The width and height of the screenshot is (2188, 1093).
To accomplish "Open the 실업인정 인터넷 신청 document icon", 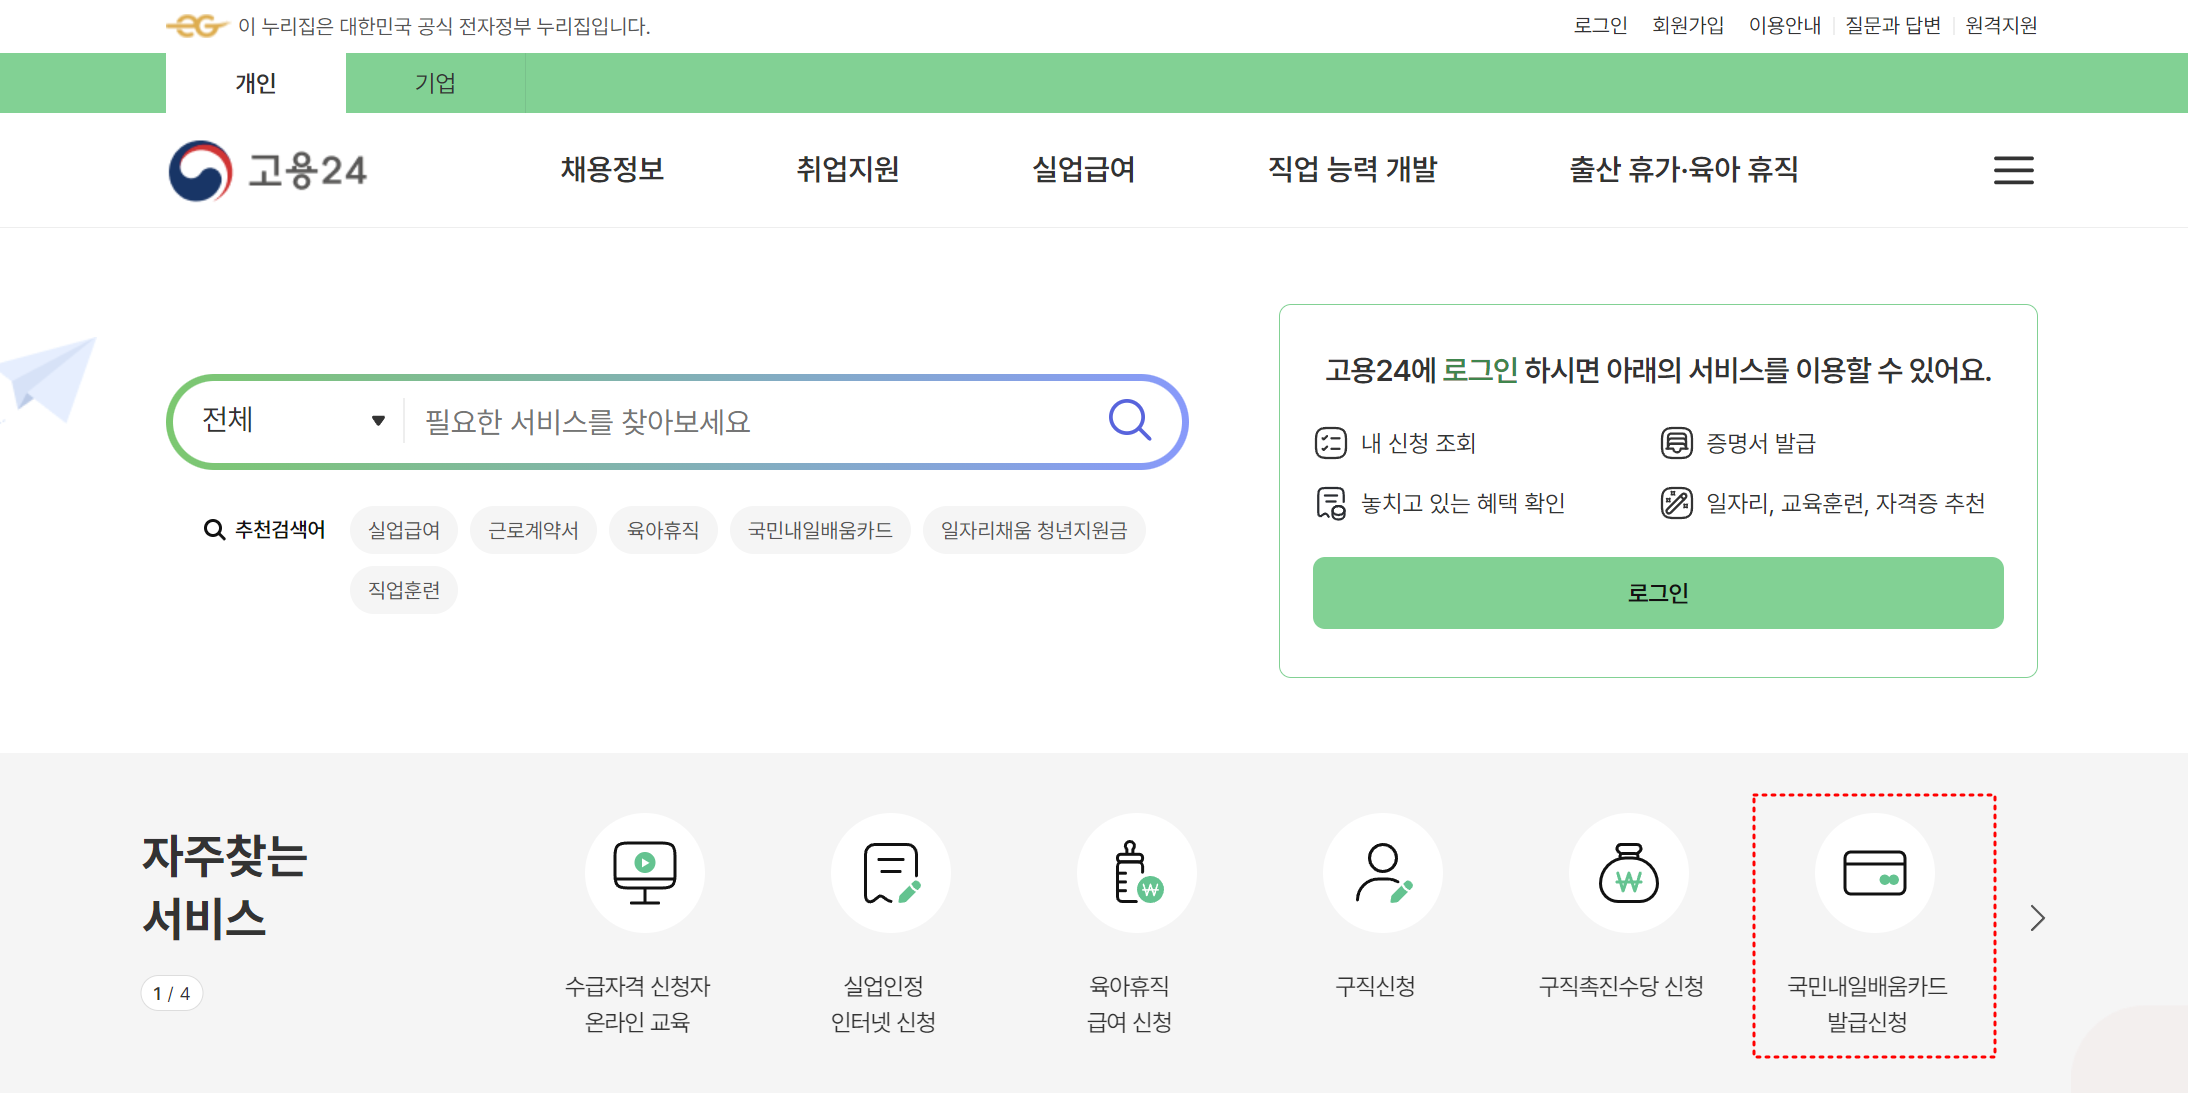I will (890, 873).
